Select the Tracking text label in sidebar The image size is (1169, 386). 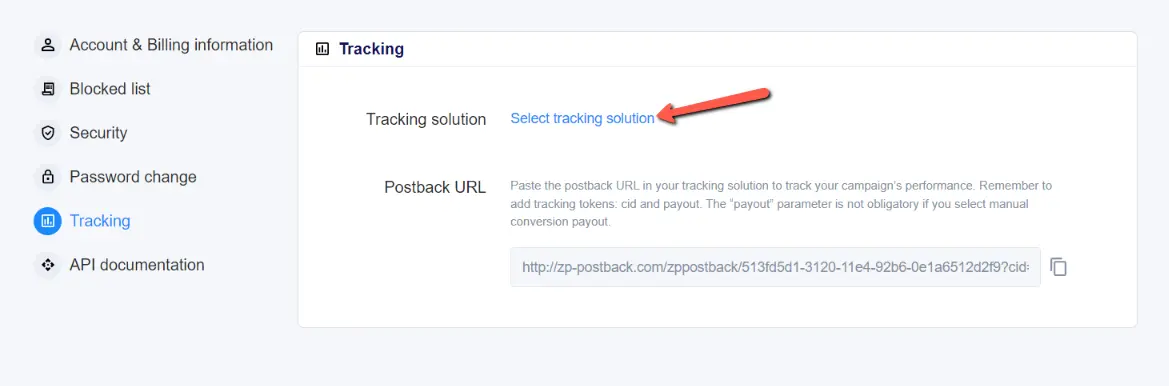tap(100, 221)
